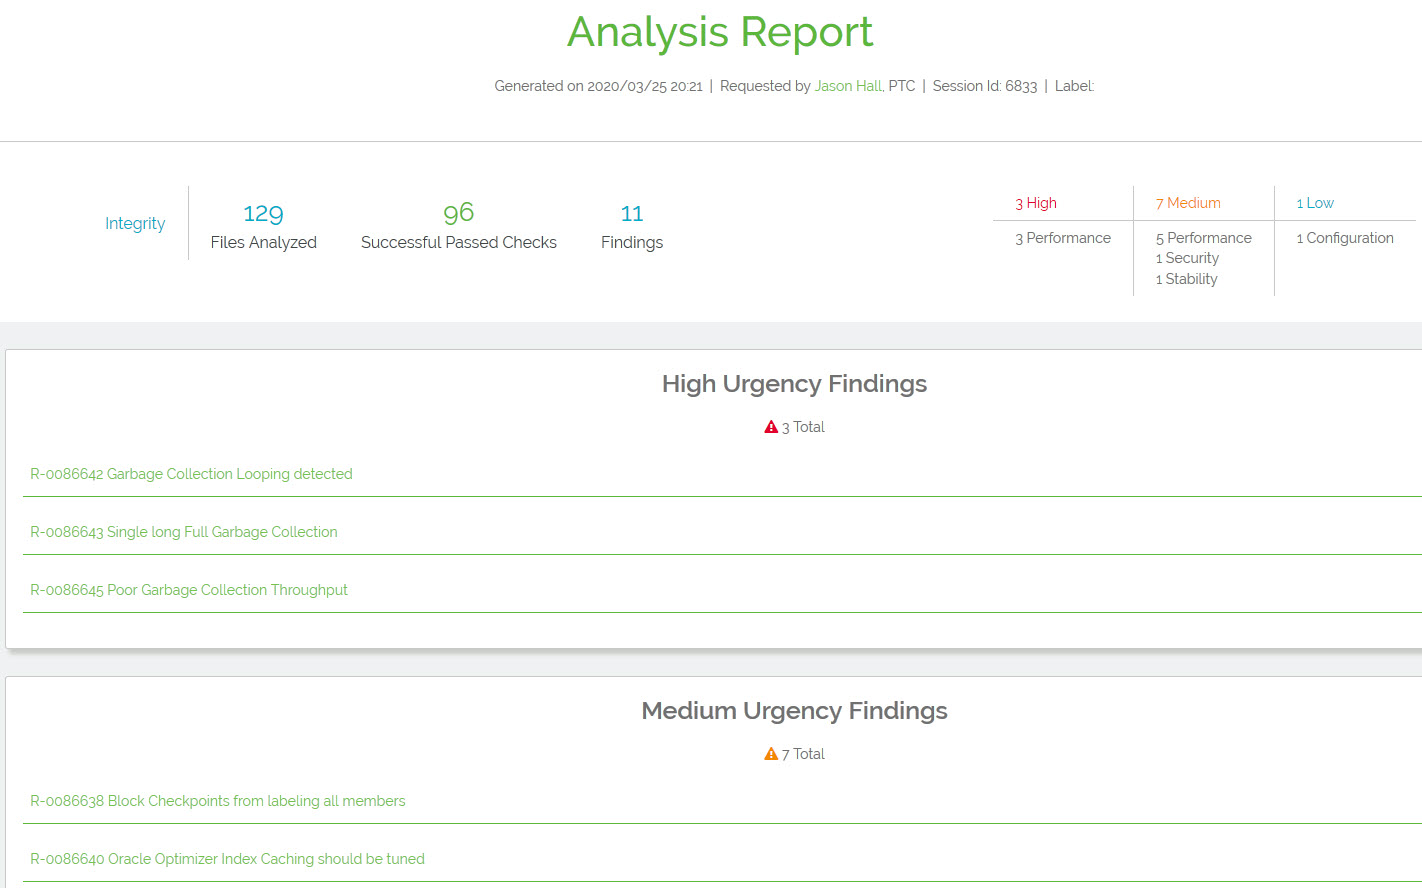Screen dimensions: 1422x888
Task: Open finding R-0086642 Garbage Collection Looping detected
Action: coord(191,473)
